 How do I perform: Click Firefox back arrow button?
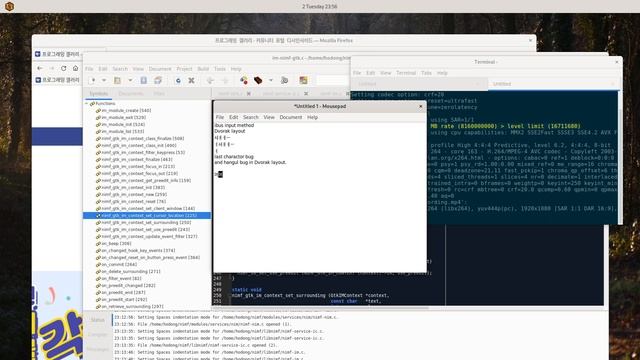point(40,68)
